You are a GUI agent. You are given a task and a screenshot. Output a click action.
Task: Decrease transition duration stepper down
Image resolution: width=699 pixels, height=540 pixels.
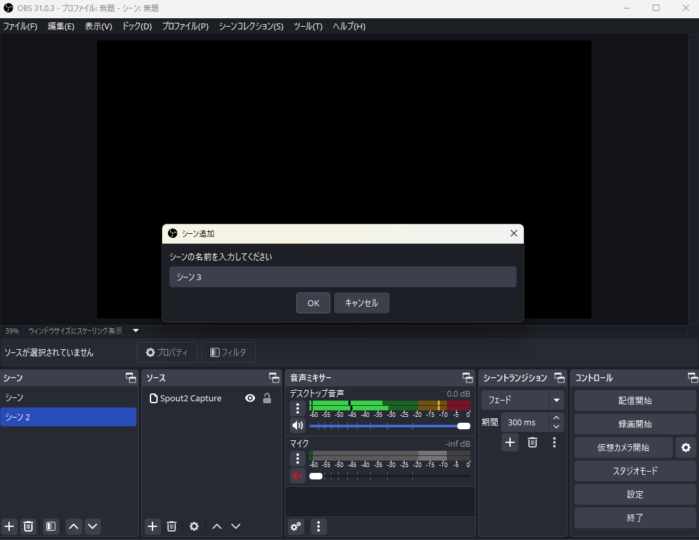tap(556, 427)
